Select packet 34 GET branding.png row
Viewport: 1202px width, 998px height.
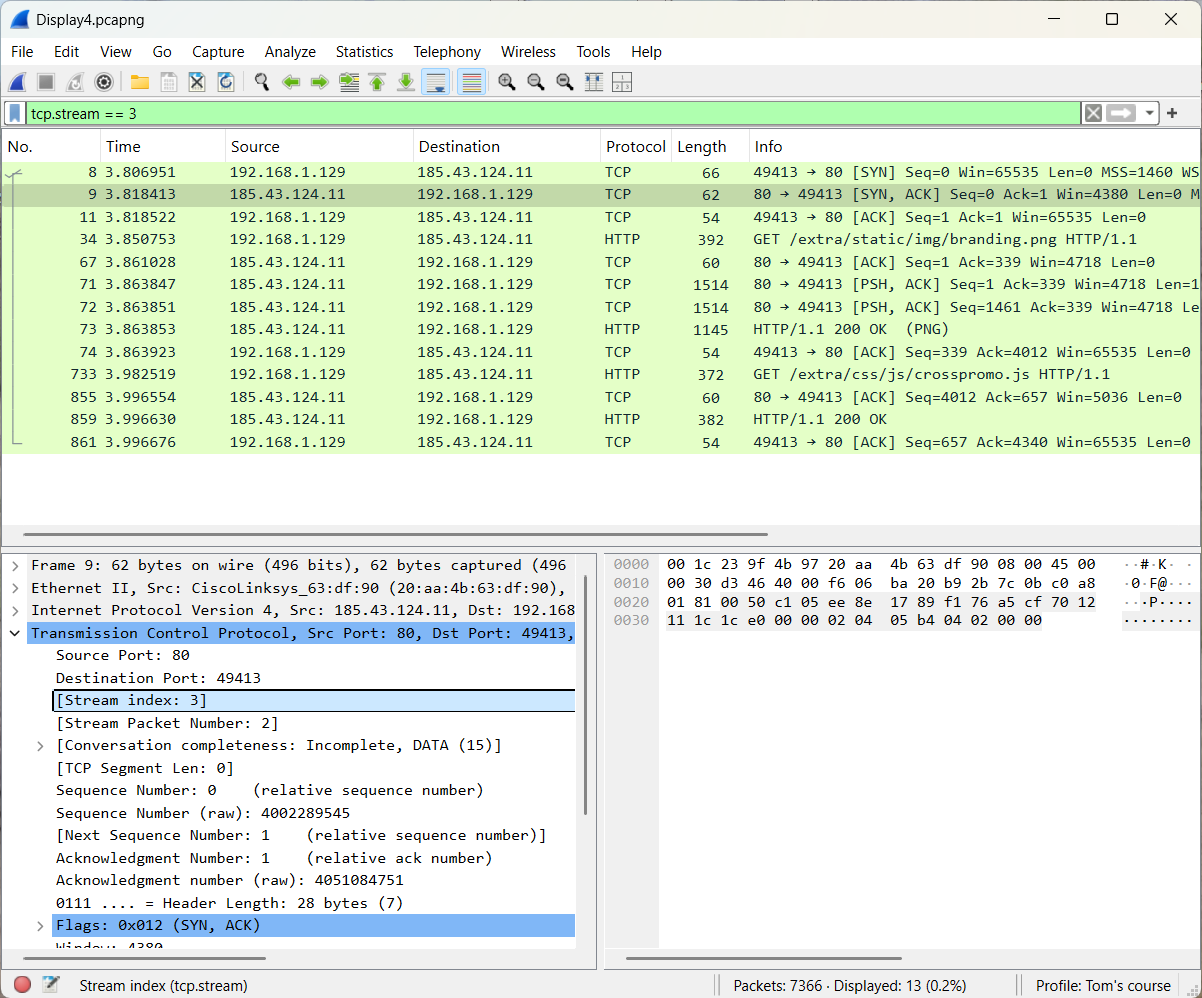click(601, 239)
